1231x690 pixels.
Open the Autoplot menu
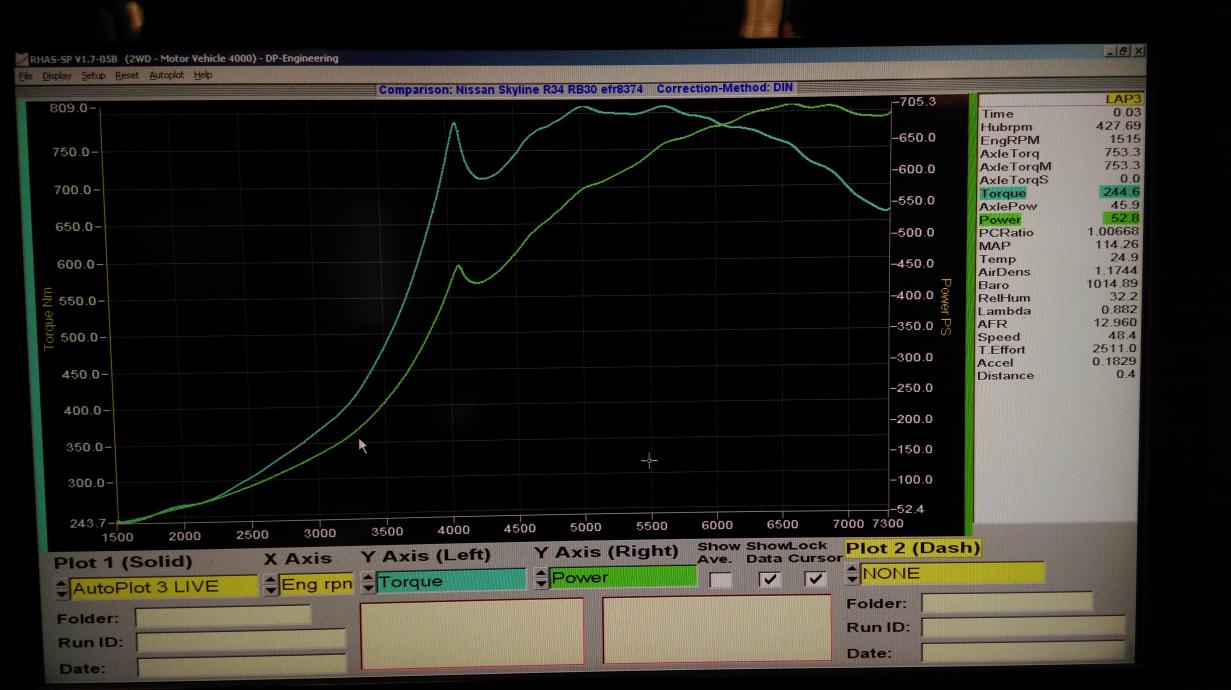(166, 75)
